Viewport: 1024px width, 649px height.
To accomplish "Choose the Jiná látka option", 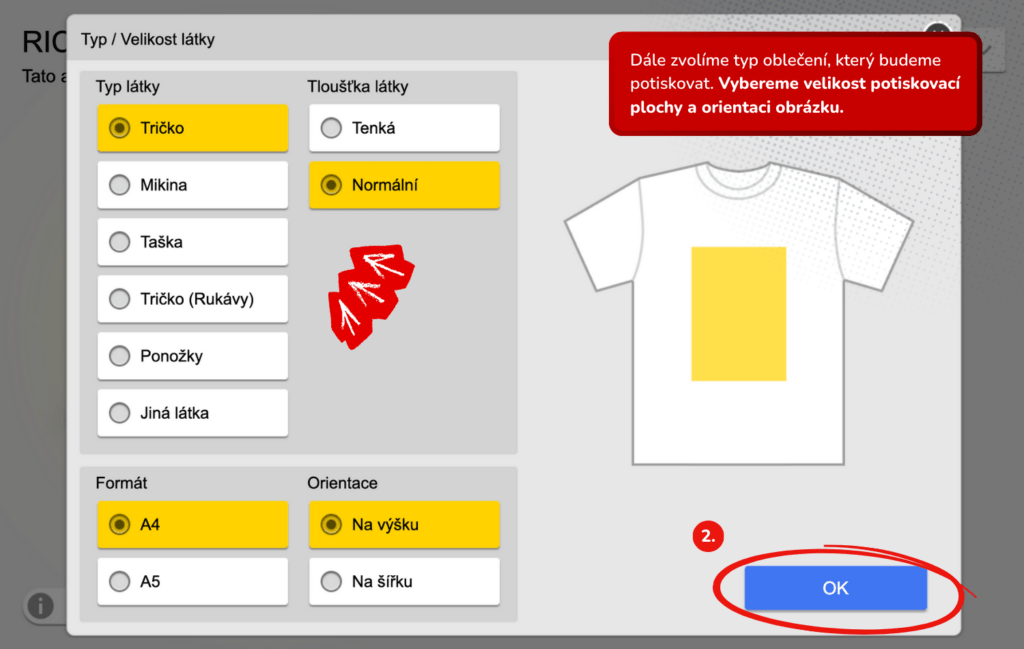I will click(192, 413).
